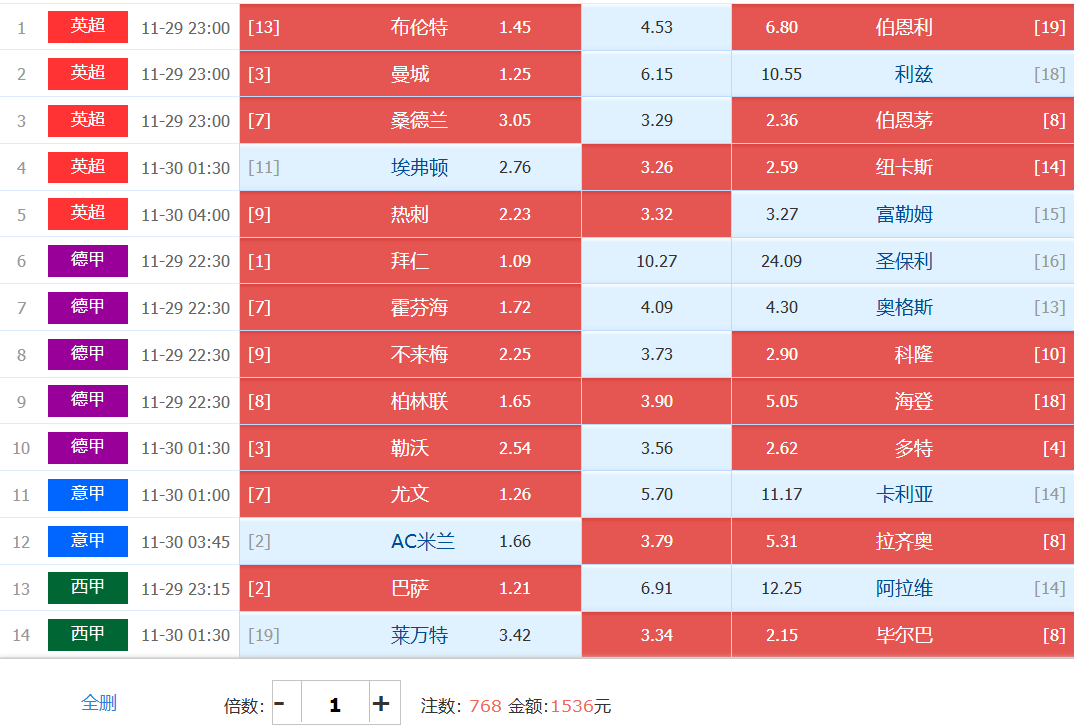Toggle draw odds 4.53 for 布伦特 match
Viewport: 1074px width, 725px height.
point(656,27)
